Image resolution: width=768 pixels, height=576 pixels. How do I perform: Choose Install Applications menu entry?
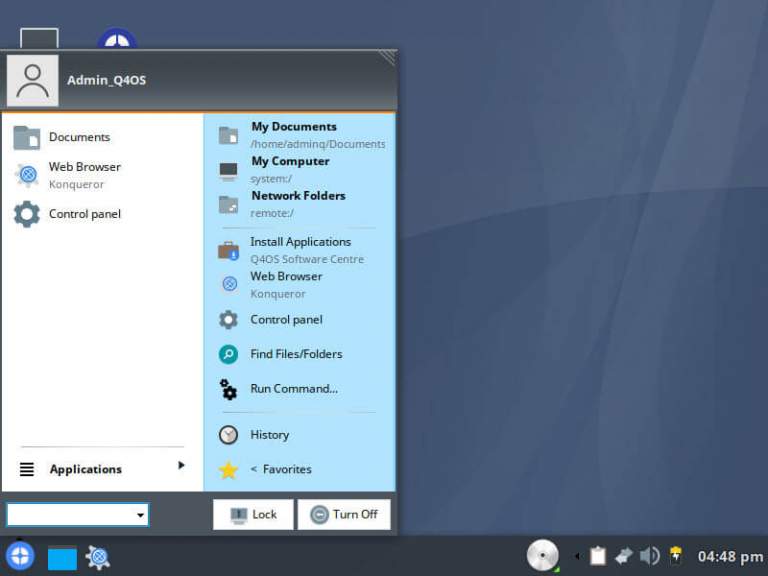click(299, 250)
